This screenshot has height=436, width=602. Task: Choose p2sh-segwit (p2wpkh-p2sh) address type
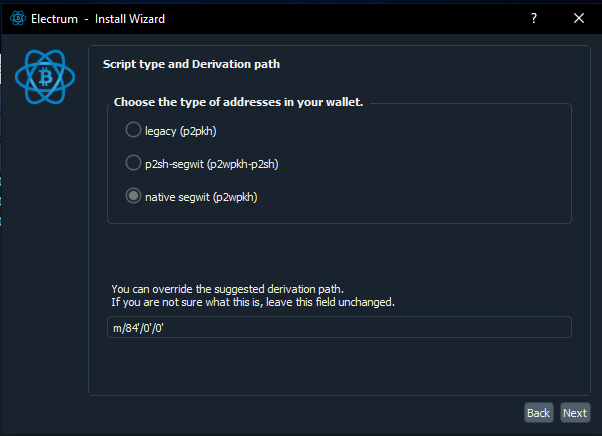[133, 163]
